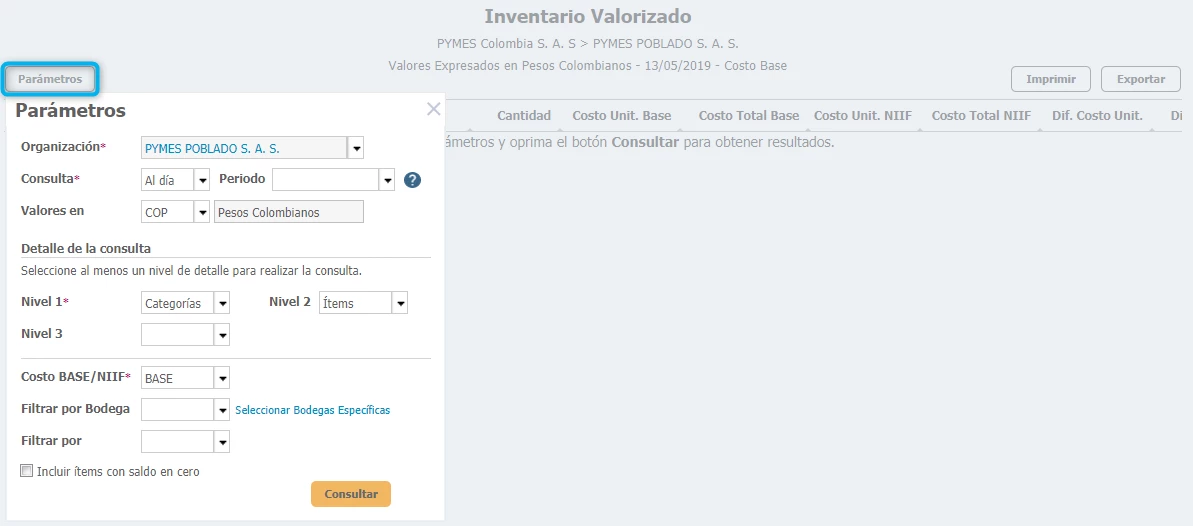Open the Filtrar por Bodega dropdown

click(x=222, y=410)
